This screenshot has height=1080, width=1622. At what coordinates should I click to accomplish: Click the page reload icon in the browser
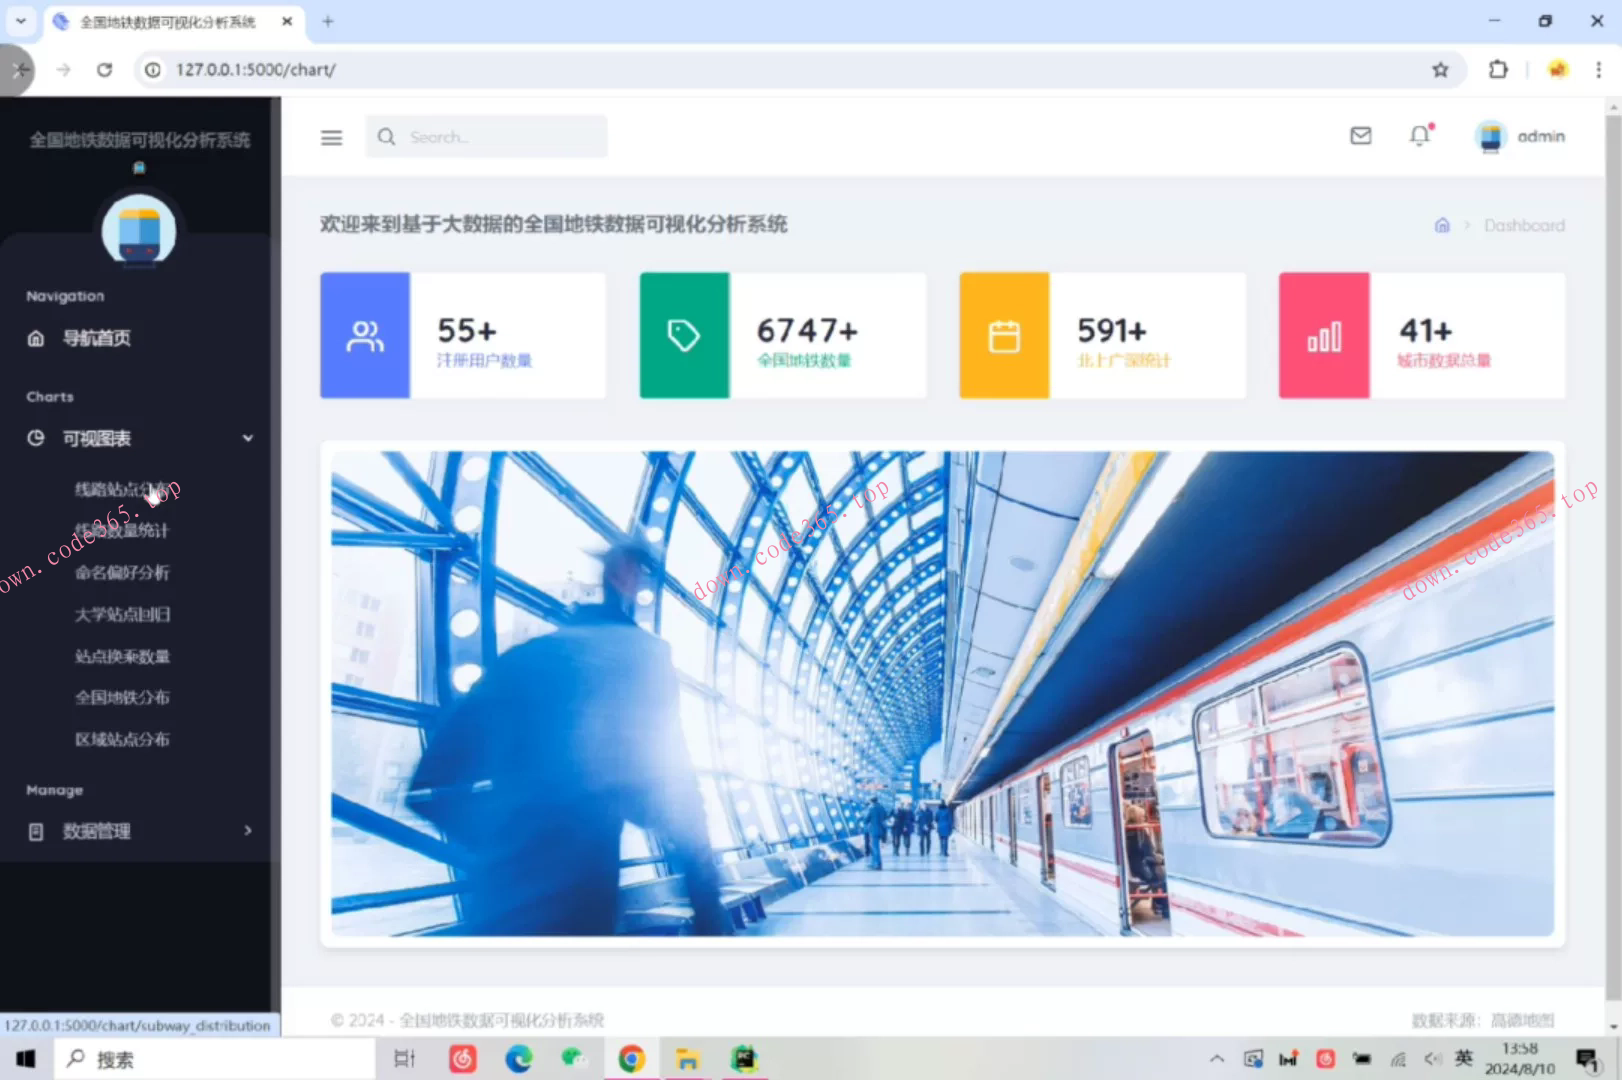[x=105, y=70]
